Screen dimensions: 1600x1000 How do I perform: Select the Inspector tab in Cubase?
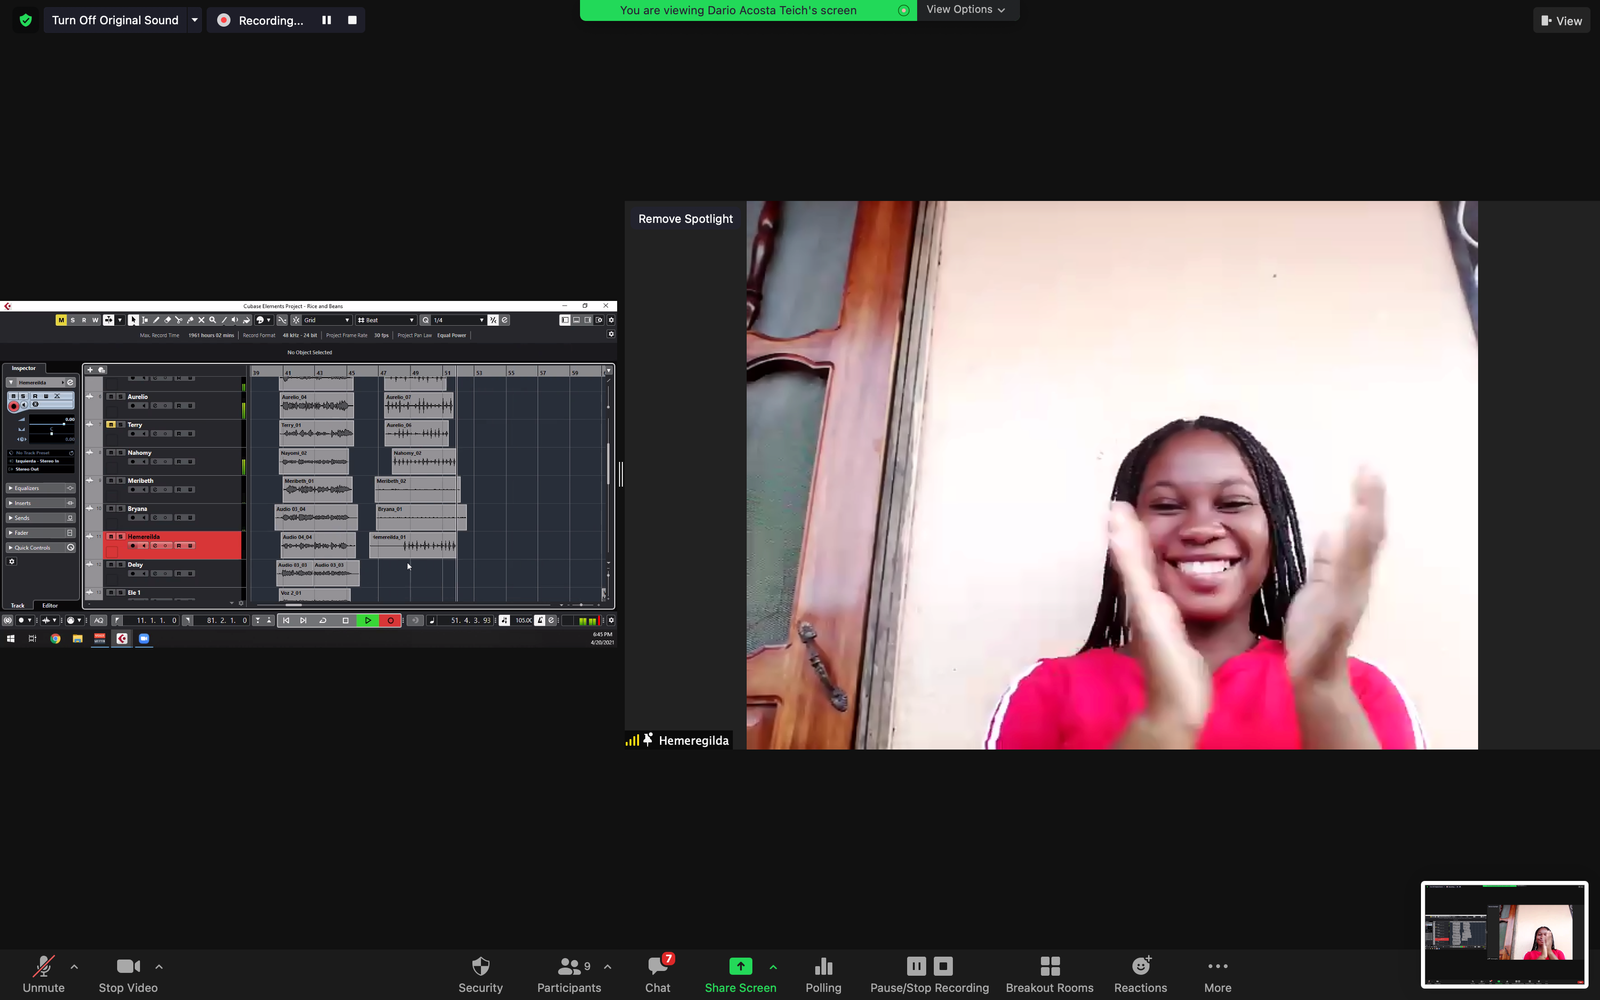click(x=24, y=368)
